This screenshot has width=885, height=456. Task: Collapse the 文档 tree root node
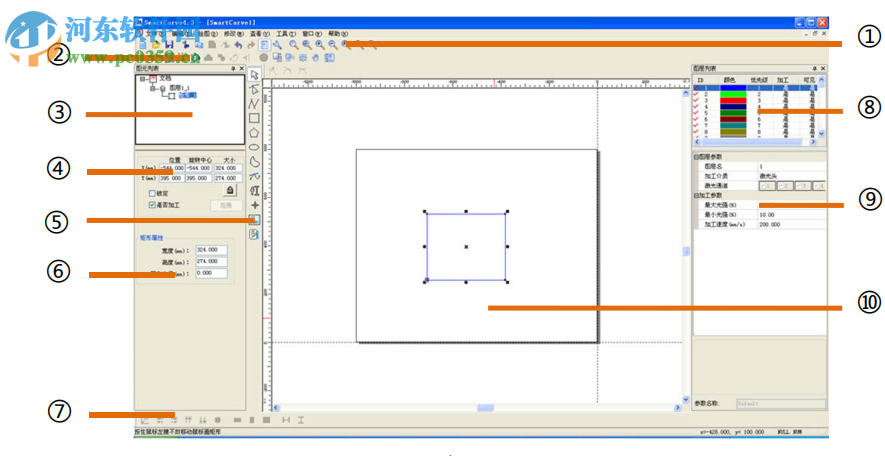tap(143, 79)
